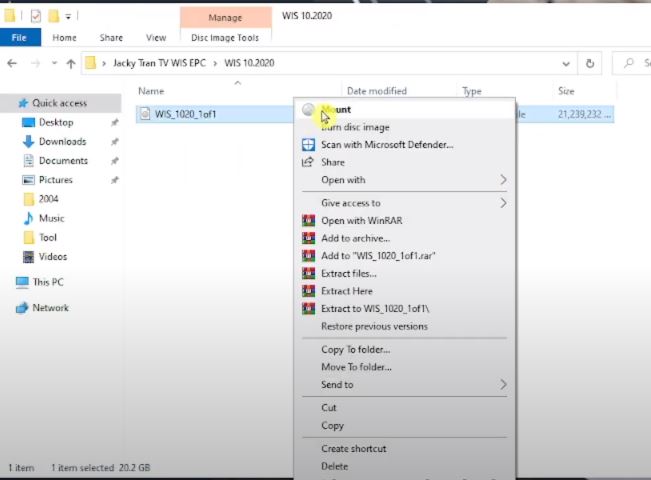Refresh the current folder
This screenshot has height=480, width=651.
point(590,64)
